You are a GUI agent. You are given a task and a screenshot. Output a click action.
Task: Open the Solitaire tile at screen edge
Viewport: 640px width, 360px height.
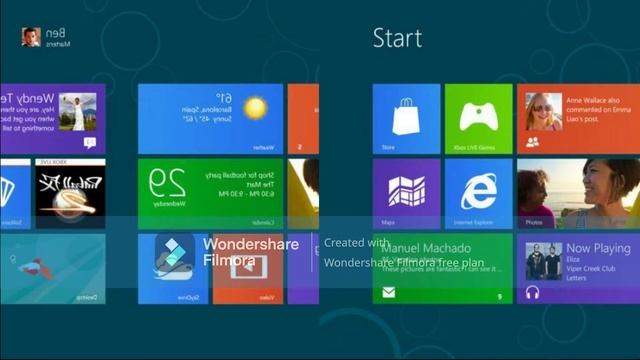click(15, 193)
